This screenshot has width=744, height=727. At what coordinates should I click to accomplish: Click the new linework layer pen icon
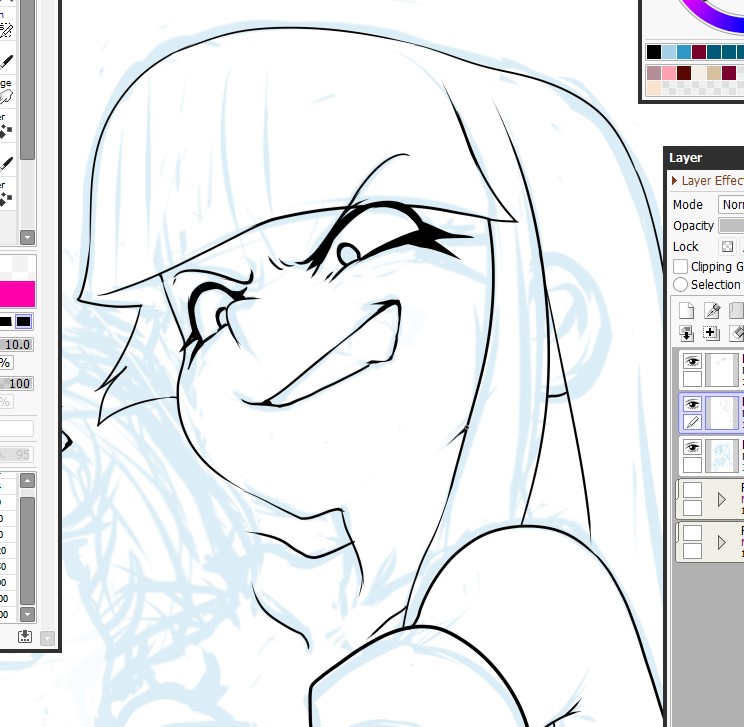point(712,311)
